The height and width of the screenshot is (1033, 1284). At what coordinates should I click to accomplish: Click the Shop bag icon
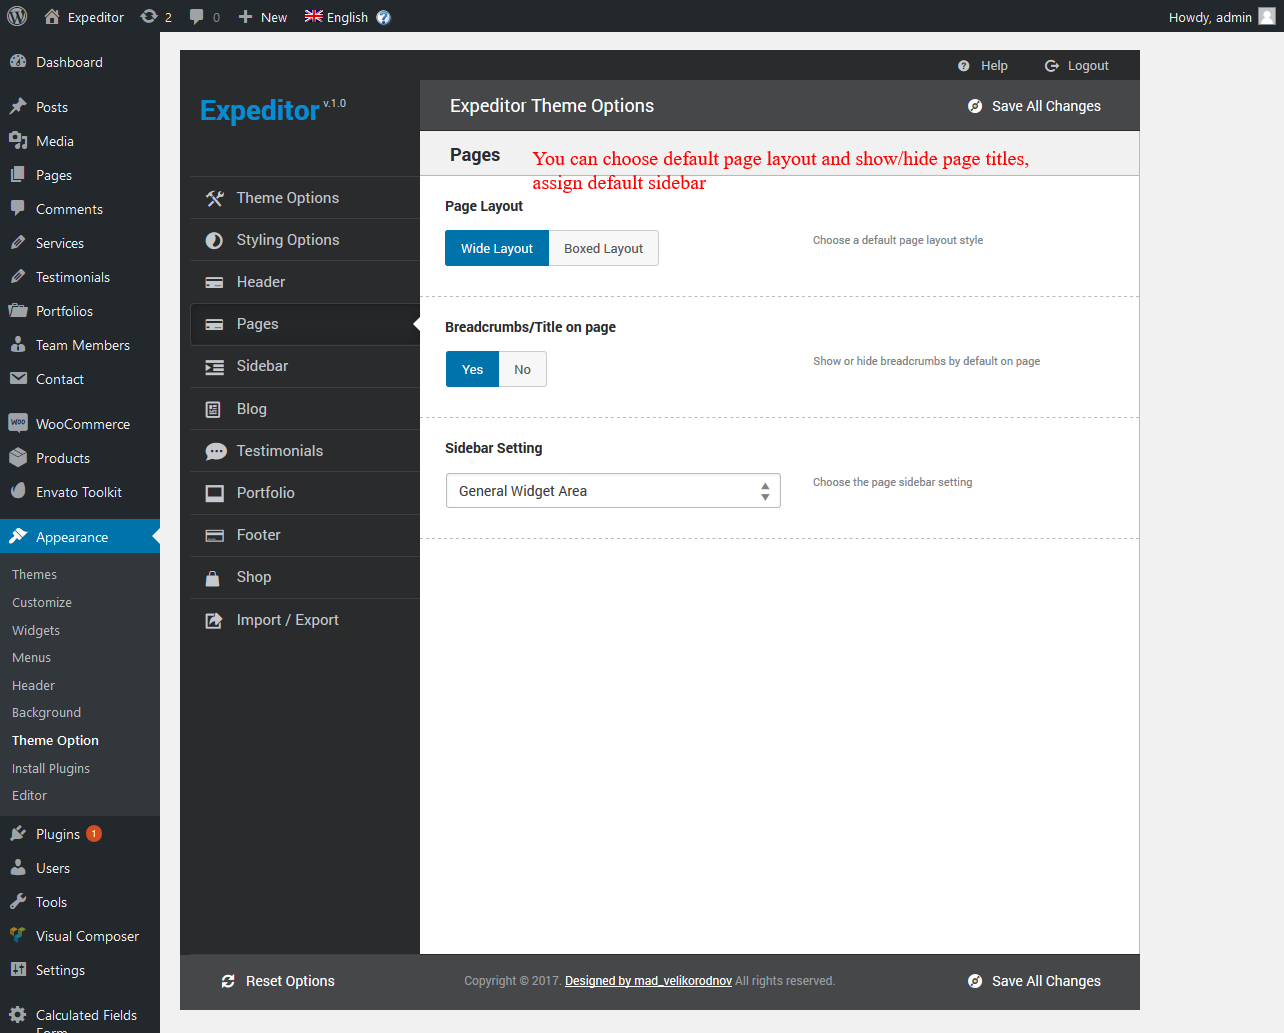tap(213, 578)
